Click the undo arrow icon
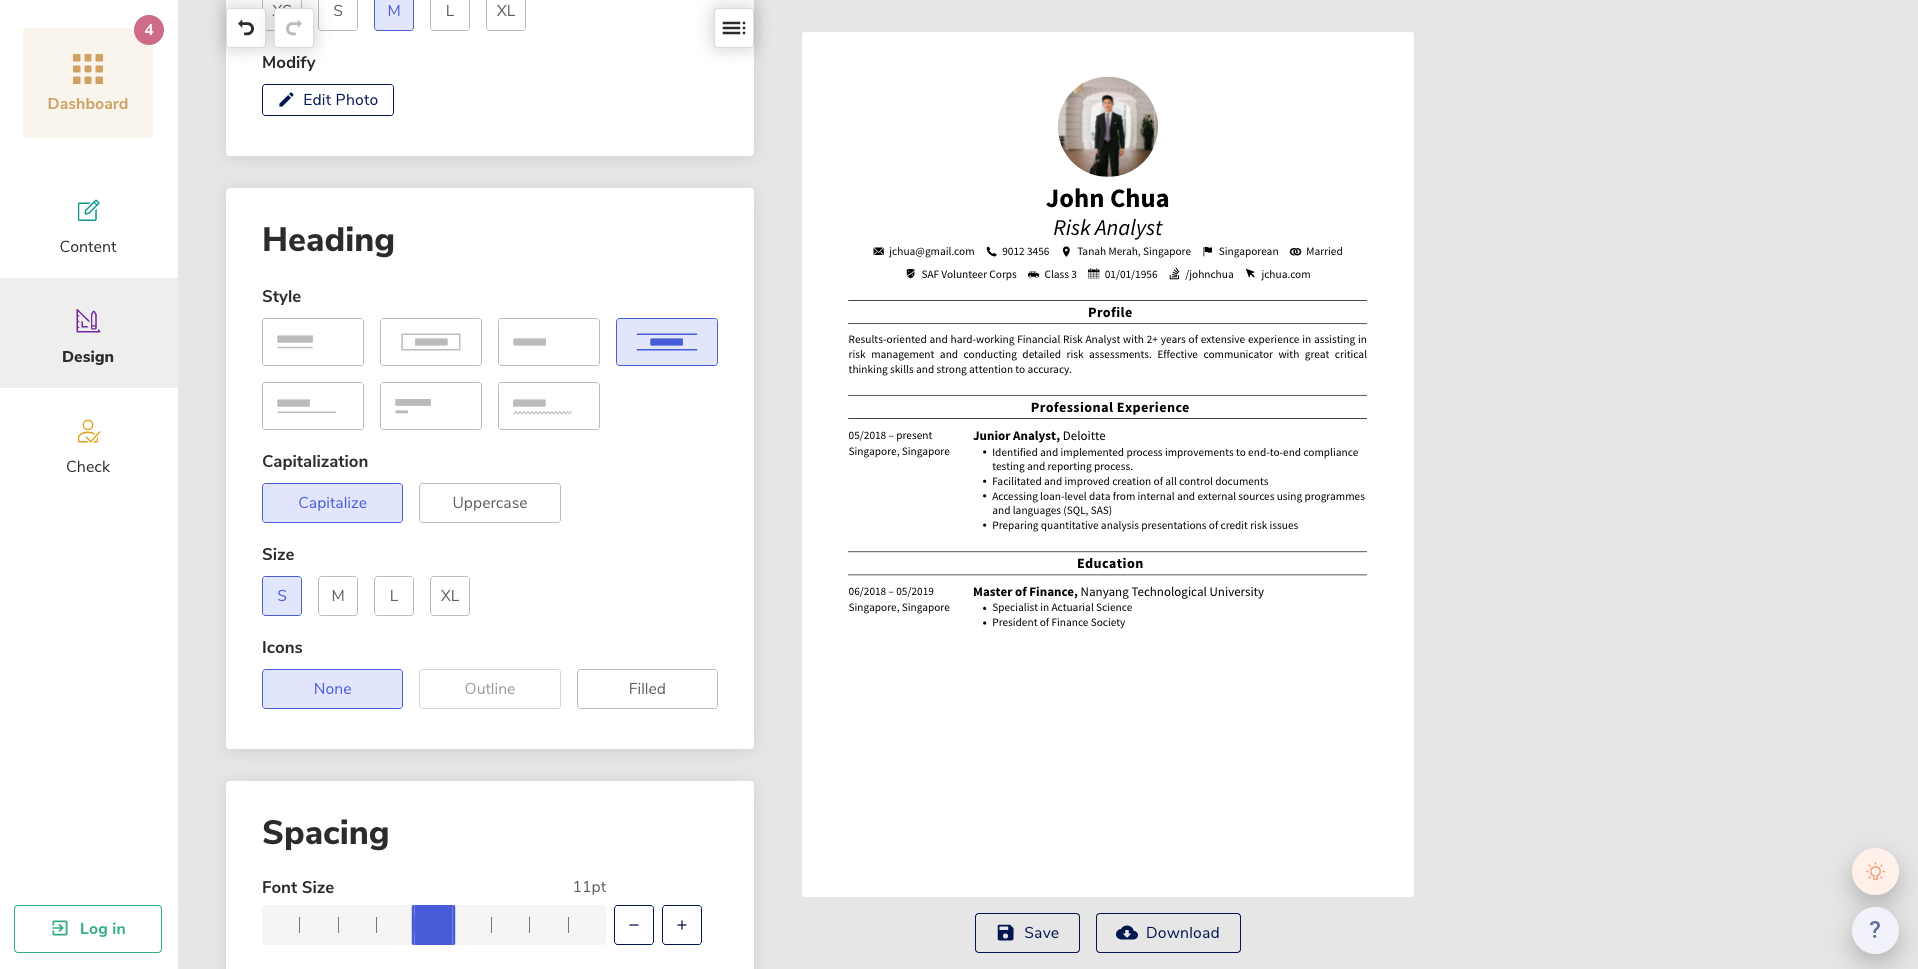Viewport: 1918px width, 969px height. (x=246, y=28)
